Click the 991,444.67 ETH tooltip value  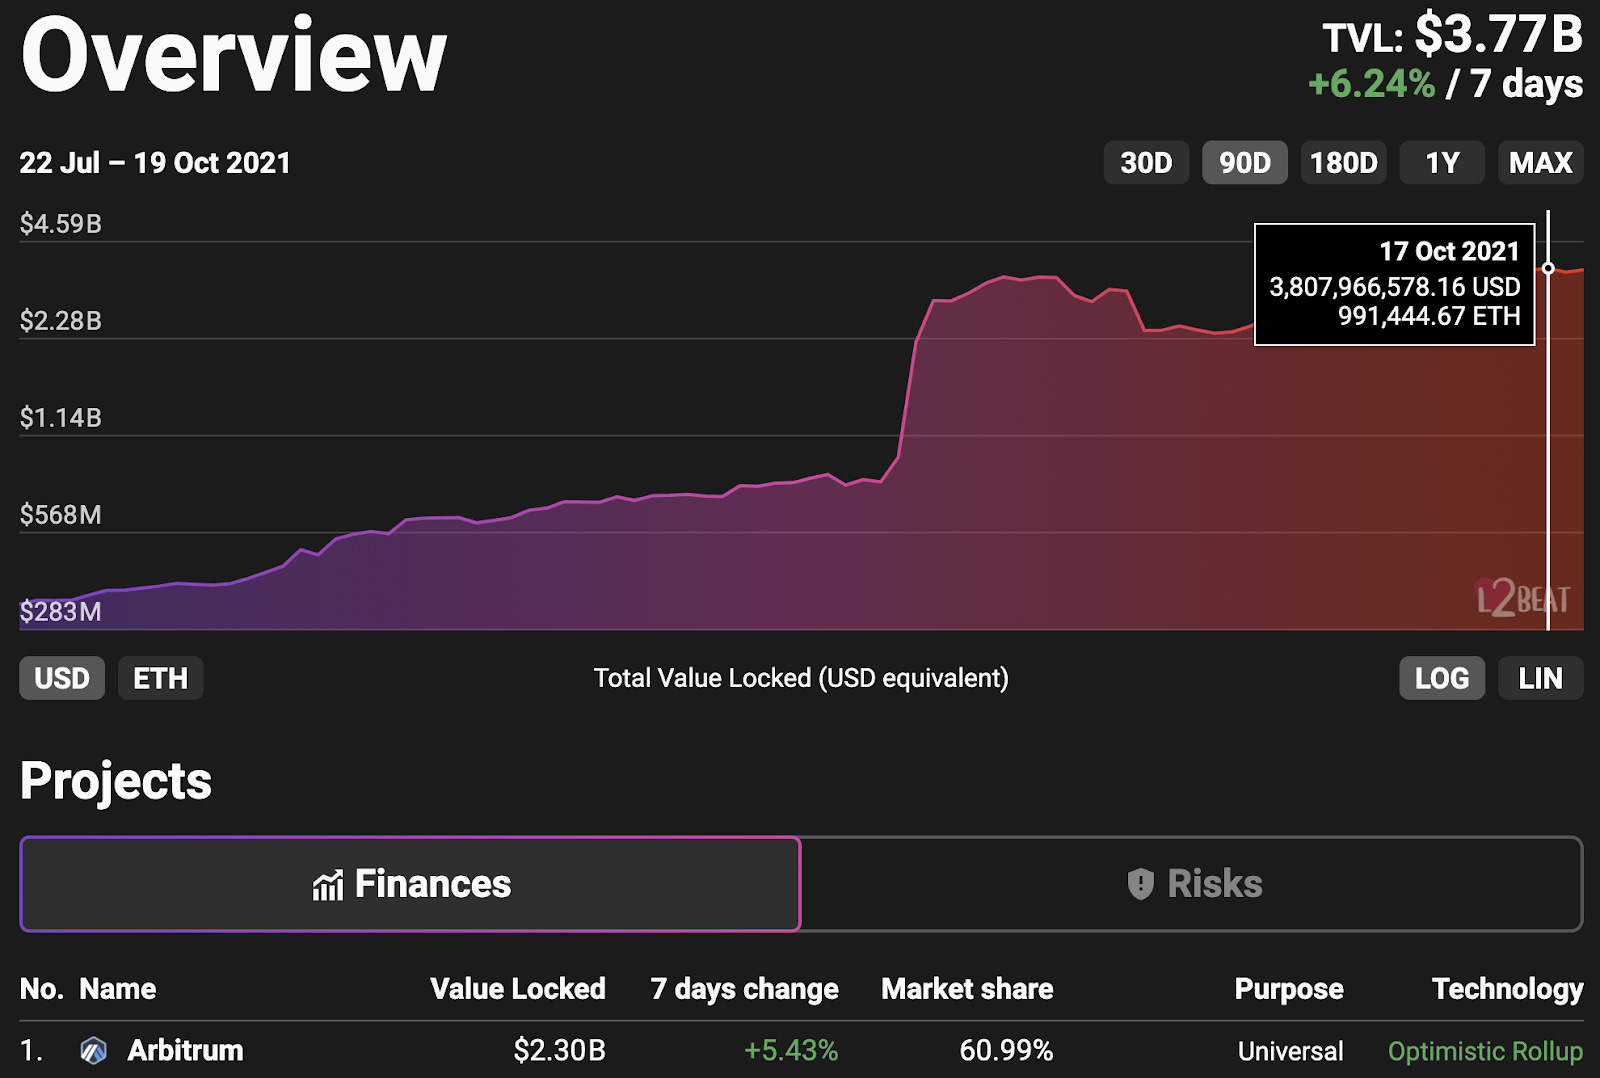1429,316
